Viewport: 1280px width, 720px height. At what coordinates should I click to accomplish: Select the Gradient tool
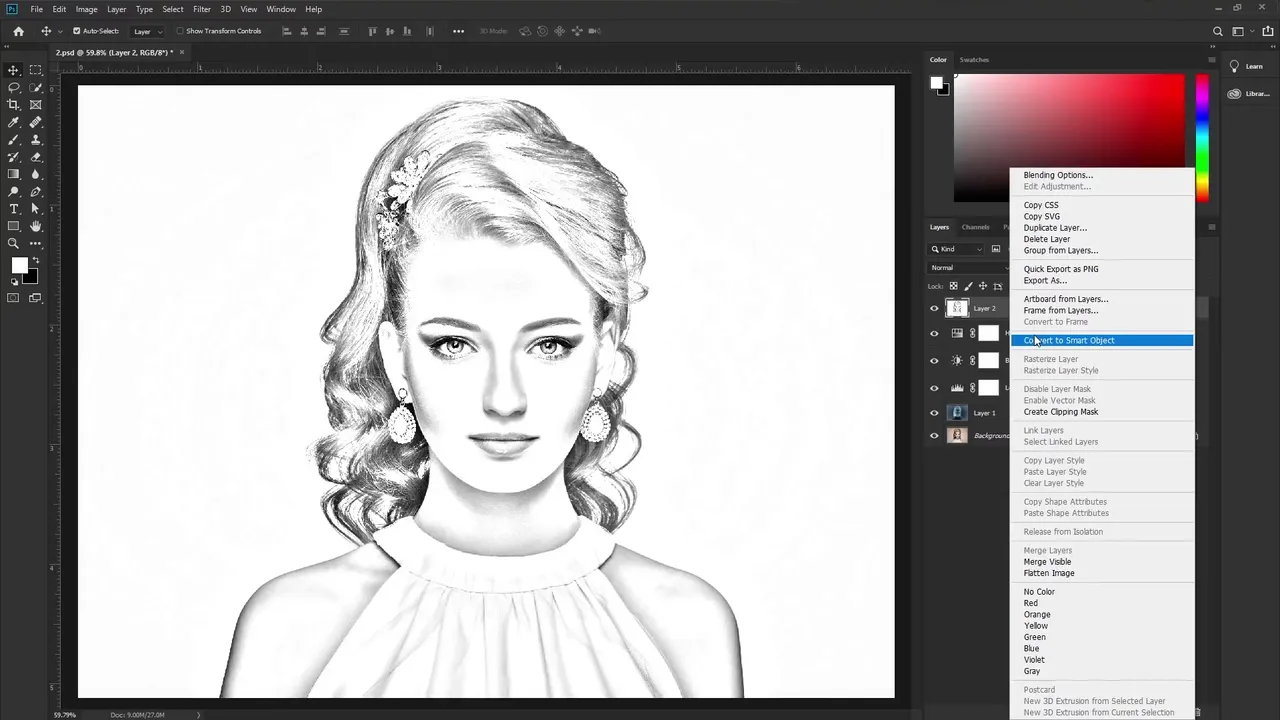click(14, 174)
